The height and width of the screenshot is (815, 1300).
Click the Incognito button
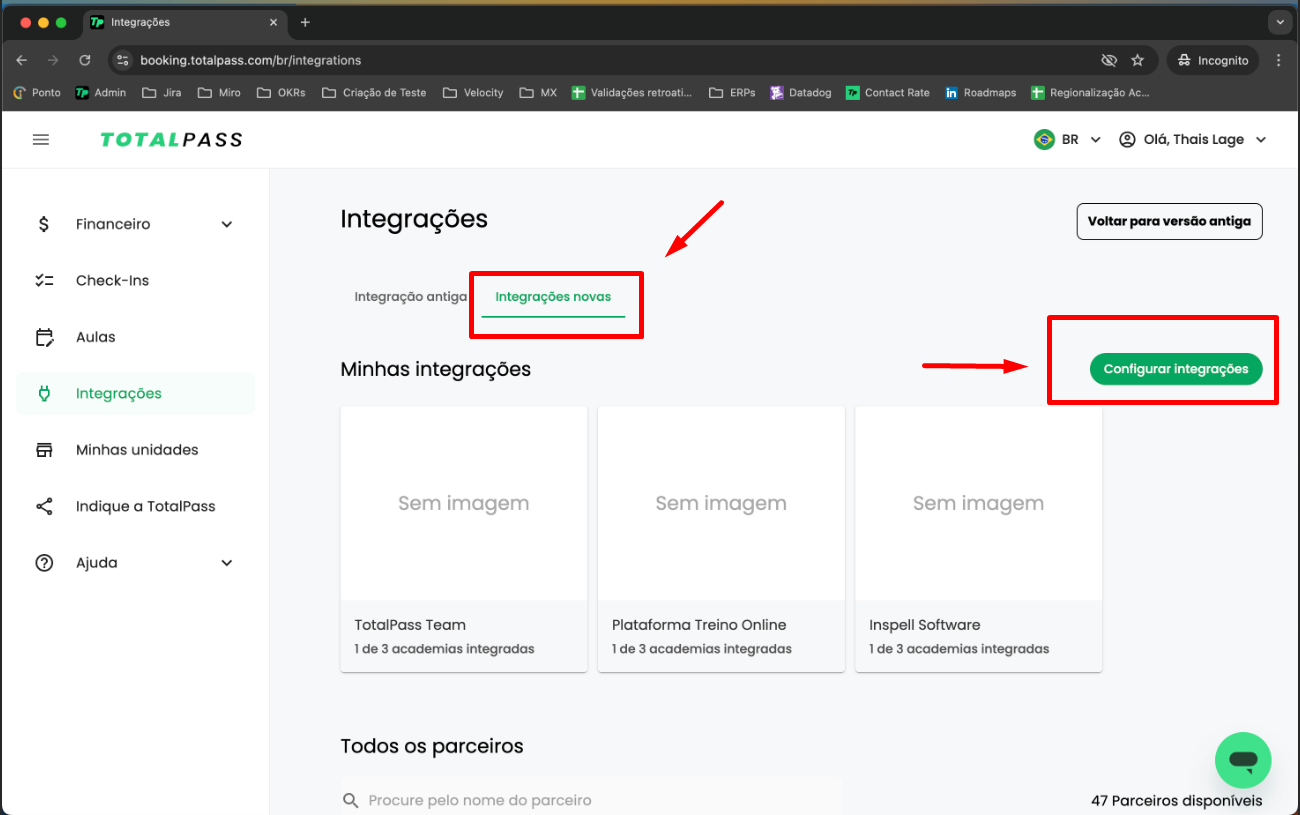pyautogui.click(x=1212, y=60)
